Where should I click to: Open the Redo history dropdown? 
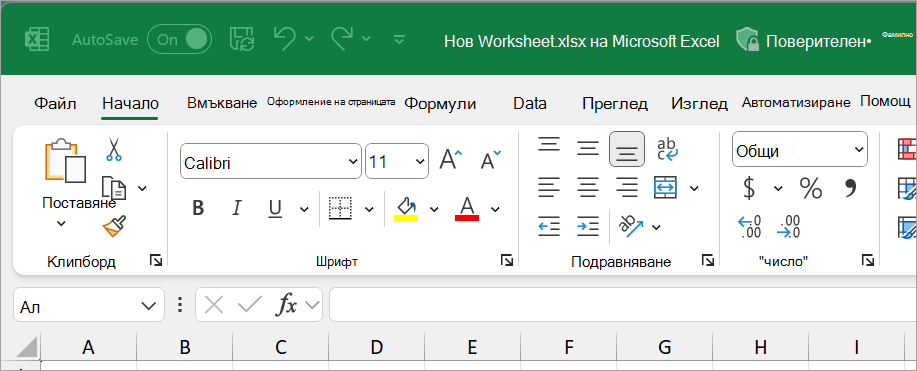click(367, 39)
